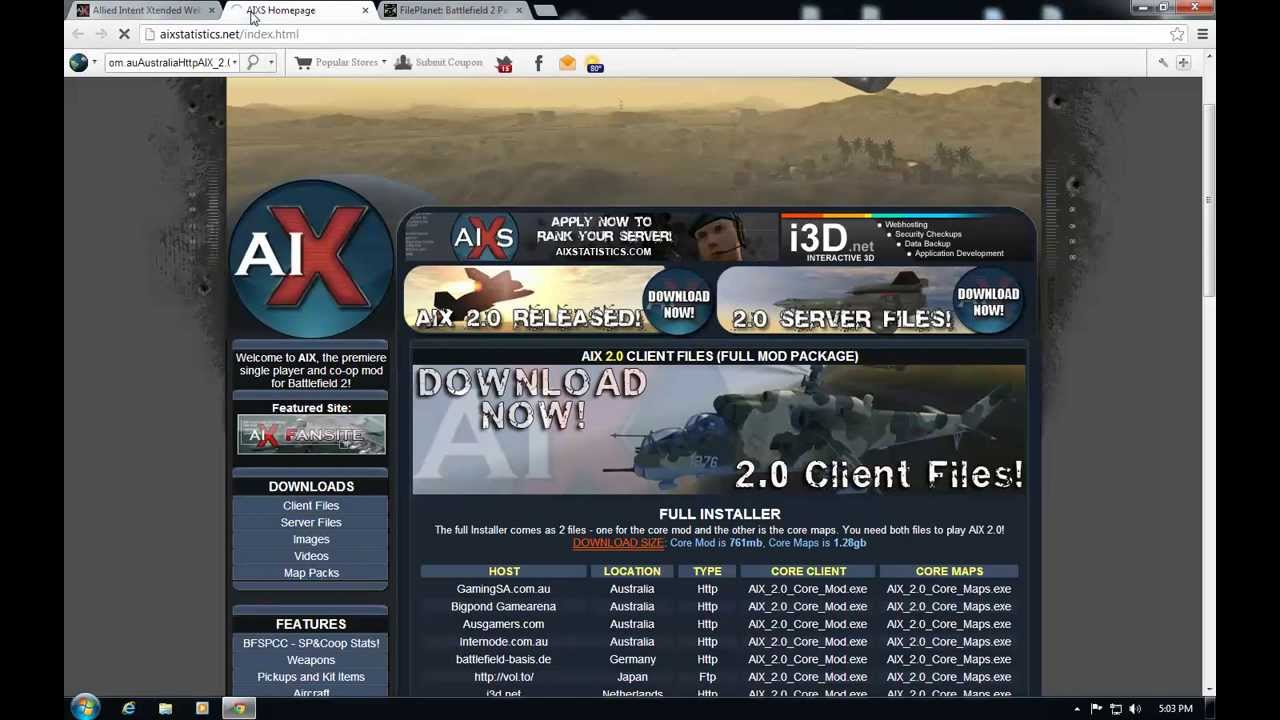The image size is (1280, 720).
Task: Open a new browser tab
Action: [545, 10]
